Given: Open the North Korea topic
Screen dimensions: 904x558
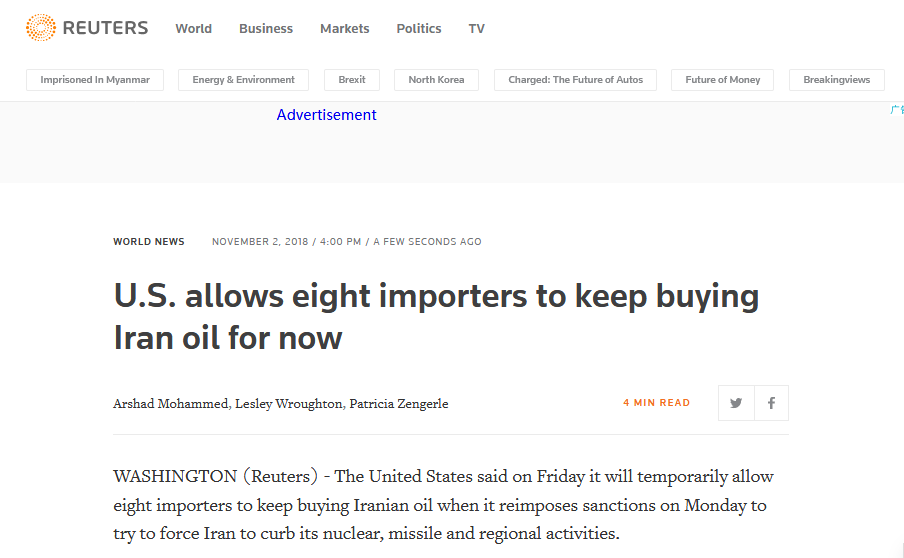Looking at the screenshot, I should click(x=436, y=80).
